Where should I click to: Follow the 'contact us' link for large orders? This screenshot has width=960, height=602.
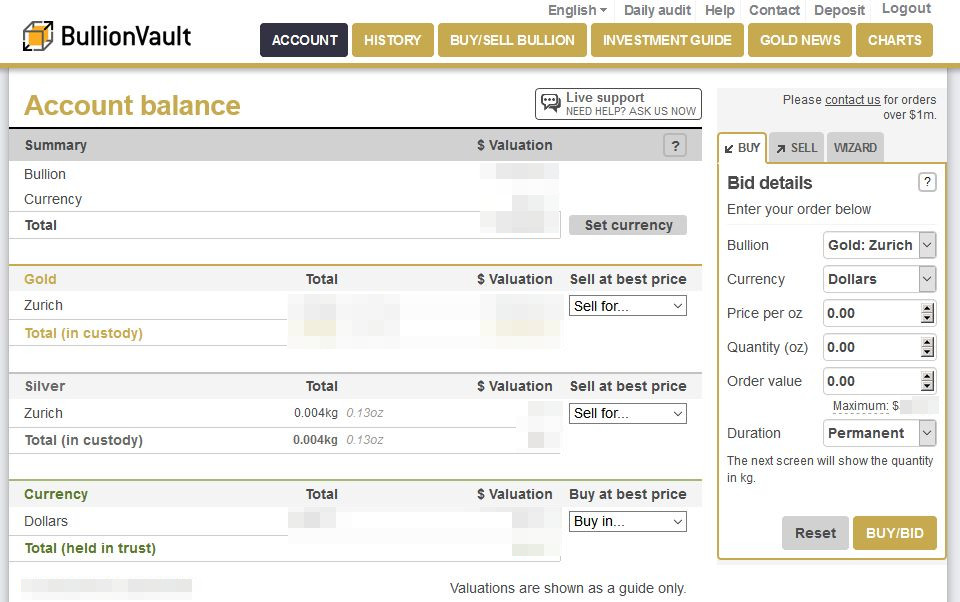(852, 100)
